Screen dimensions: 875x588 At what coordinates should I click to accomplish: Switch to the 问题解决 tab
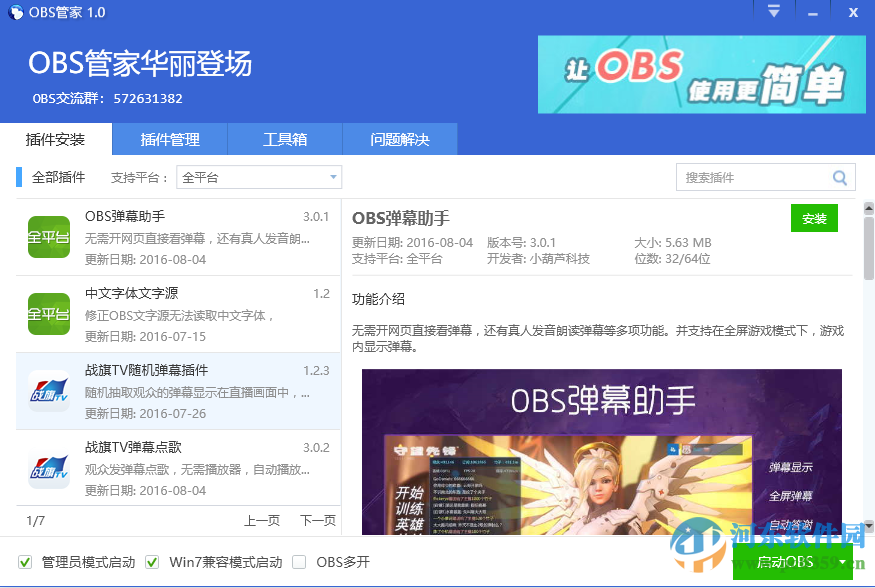click(x=399, y=139)
